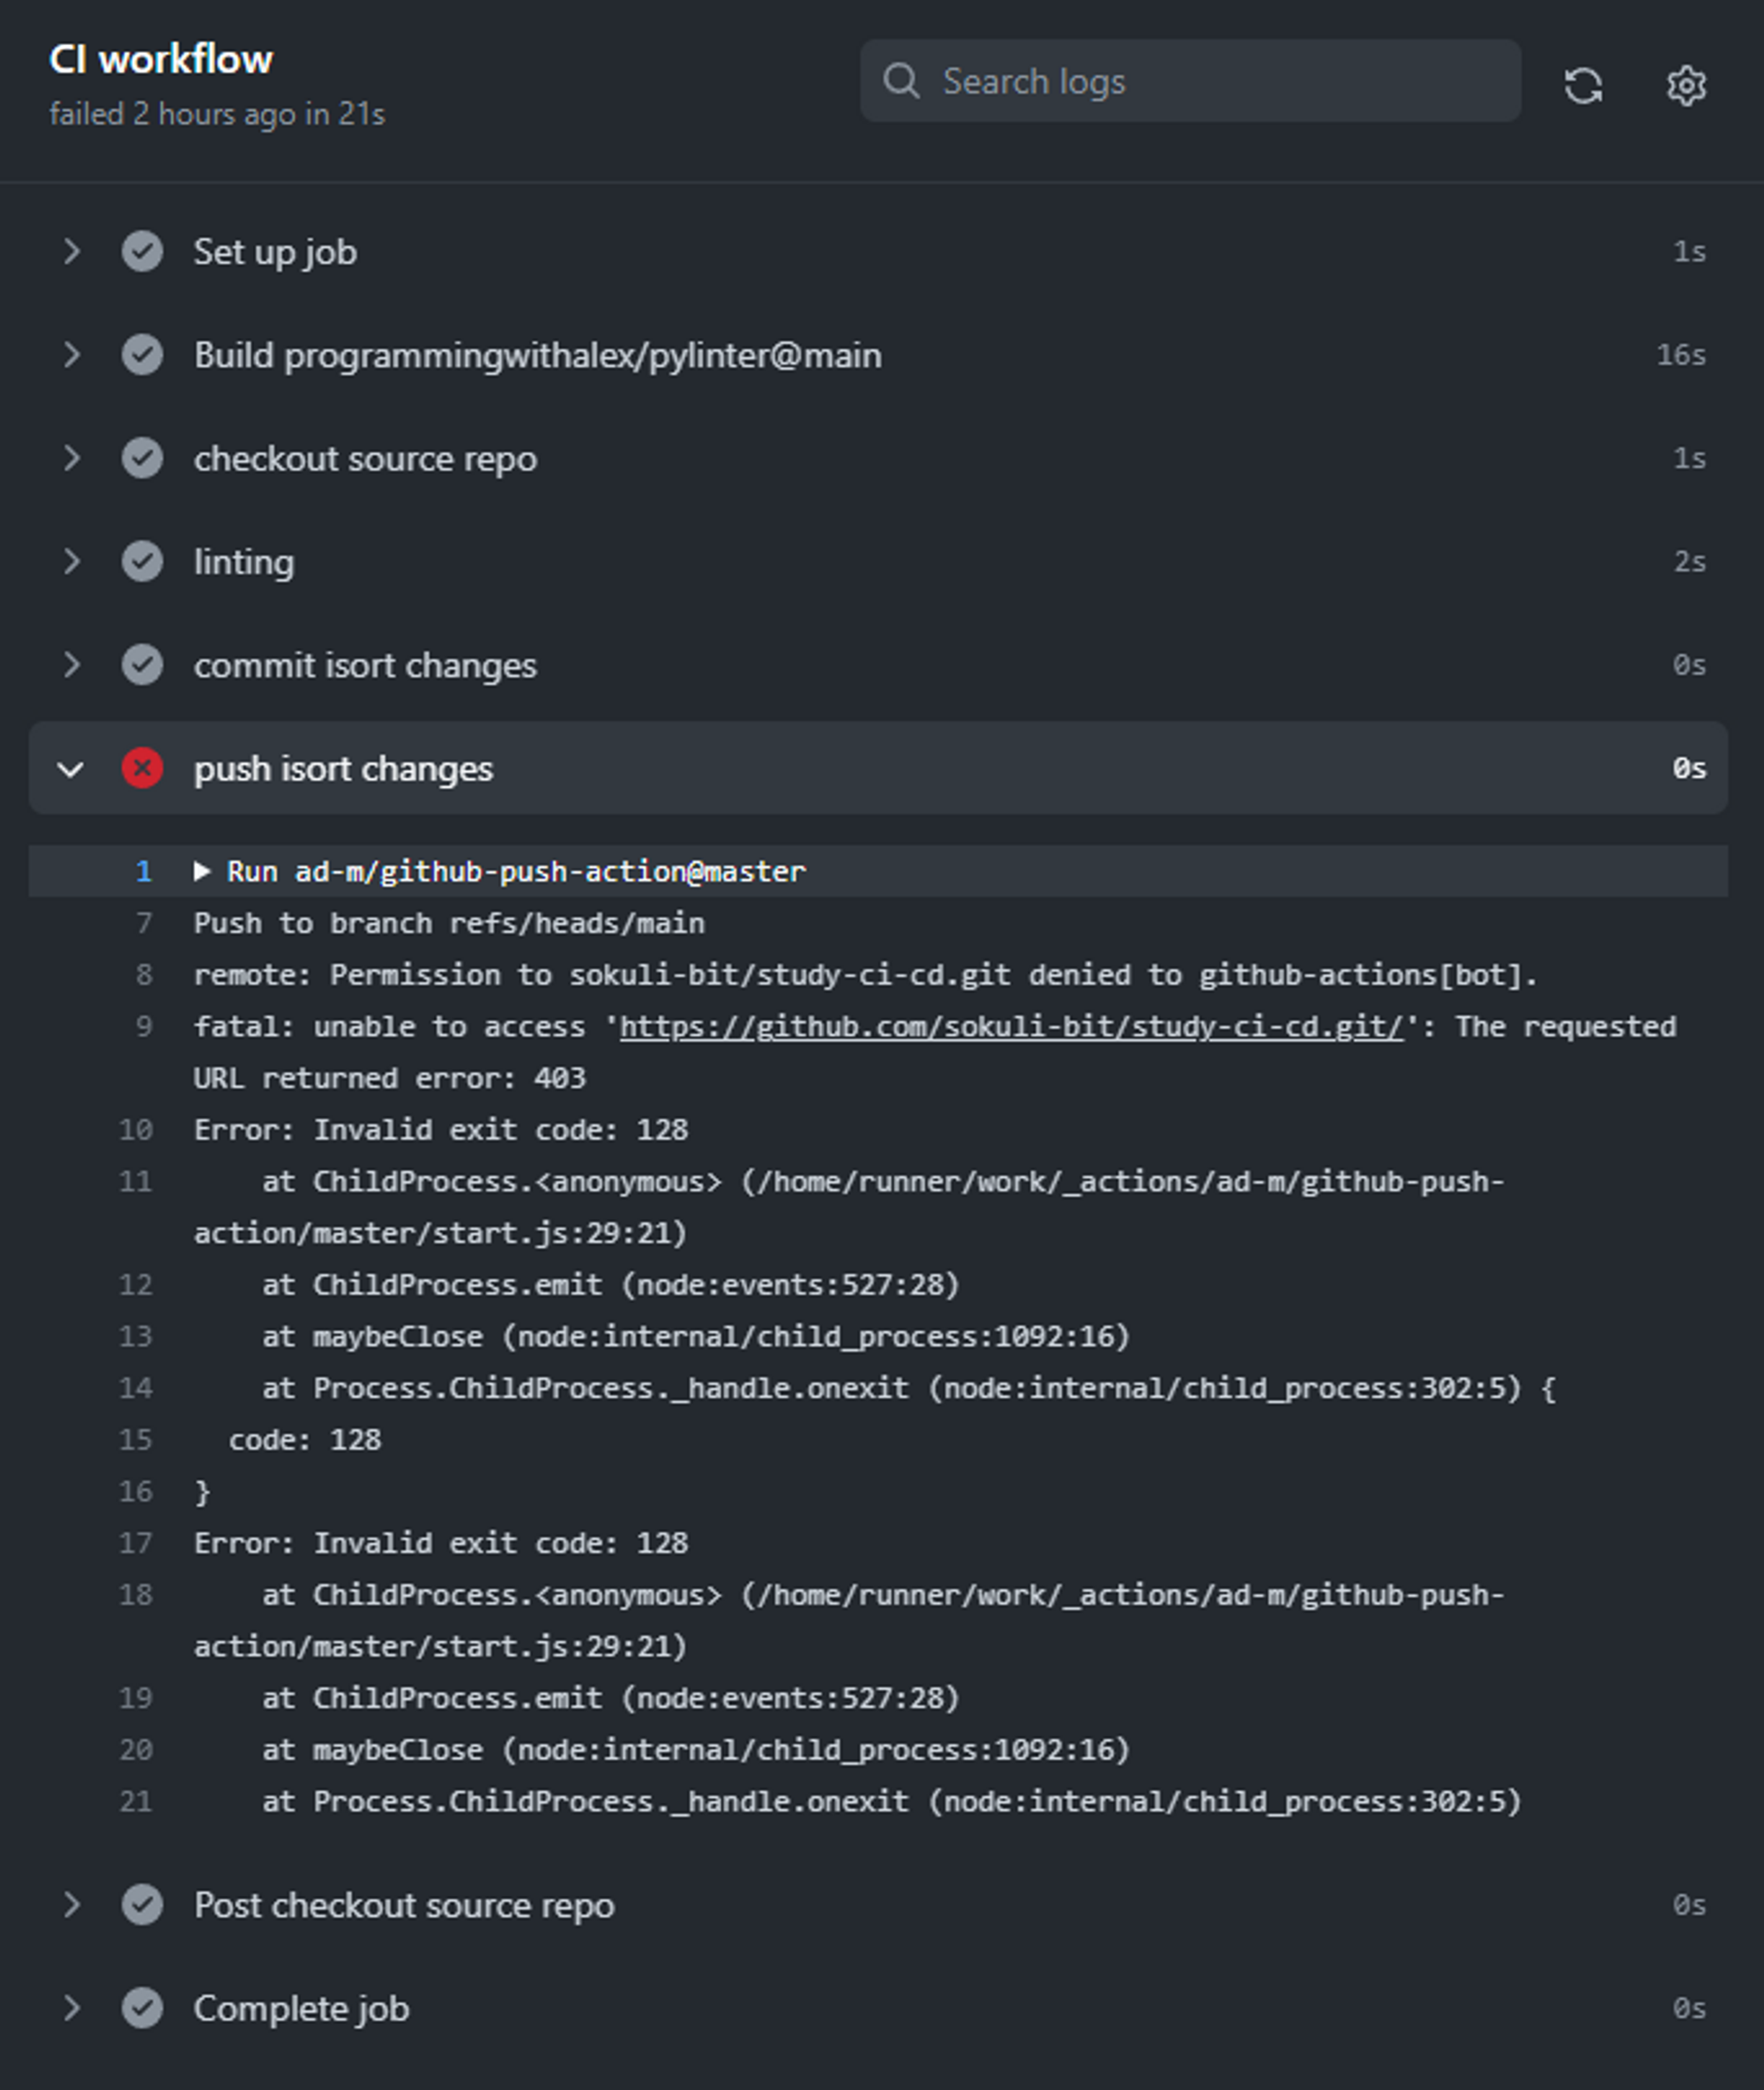
Task: Collapse the push isort changes step
Action: click(x=71, y=769)
